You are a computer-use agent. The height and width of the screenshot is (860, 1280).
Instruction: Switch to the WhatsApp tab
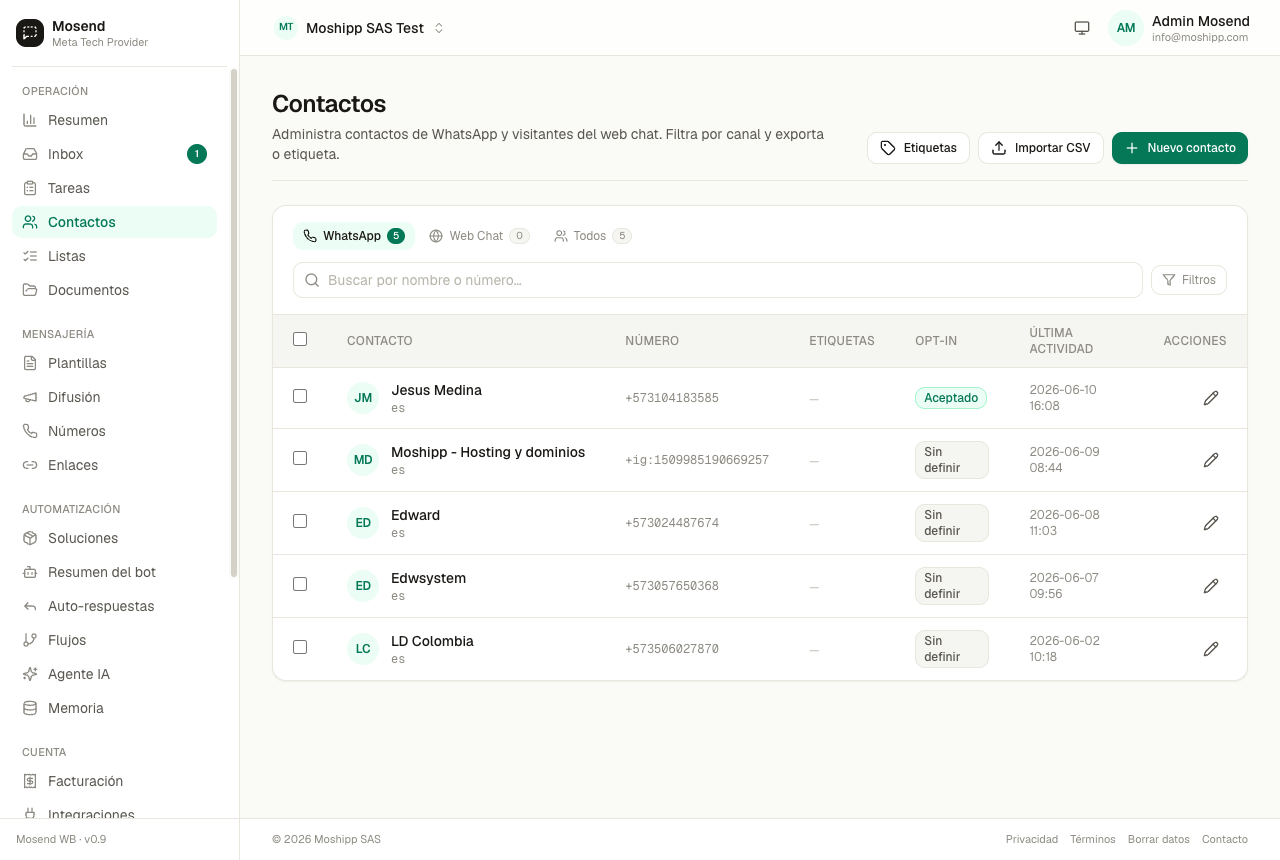354,236
